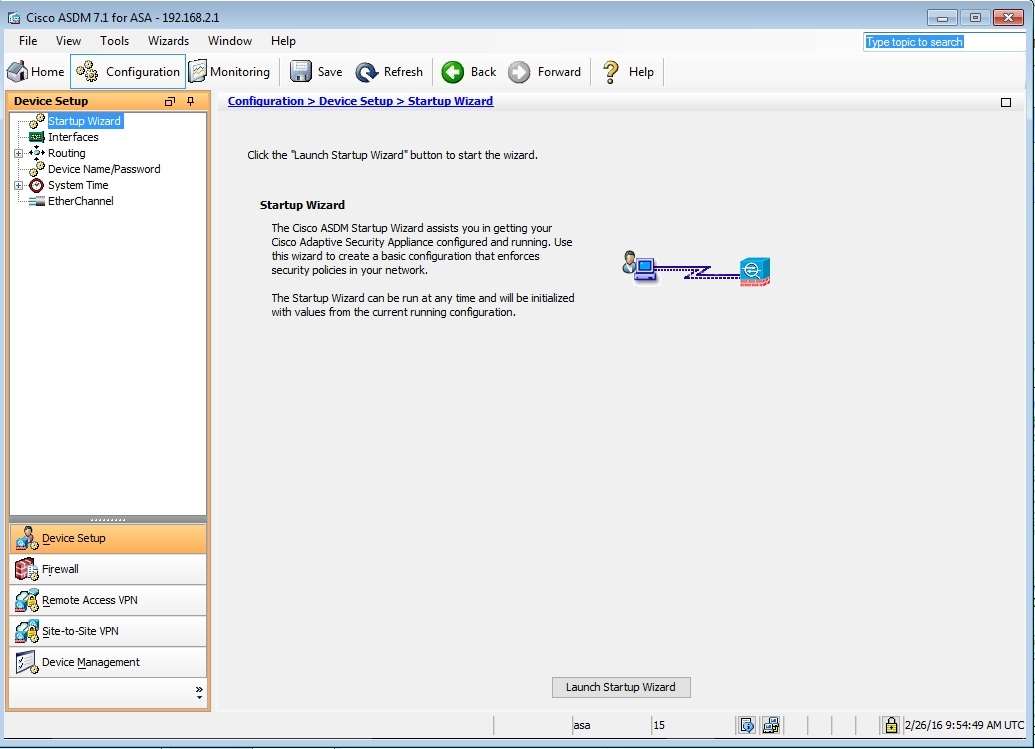
Task: Pin the Device Setup panel
Action: pos(191,101)
